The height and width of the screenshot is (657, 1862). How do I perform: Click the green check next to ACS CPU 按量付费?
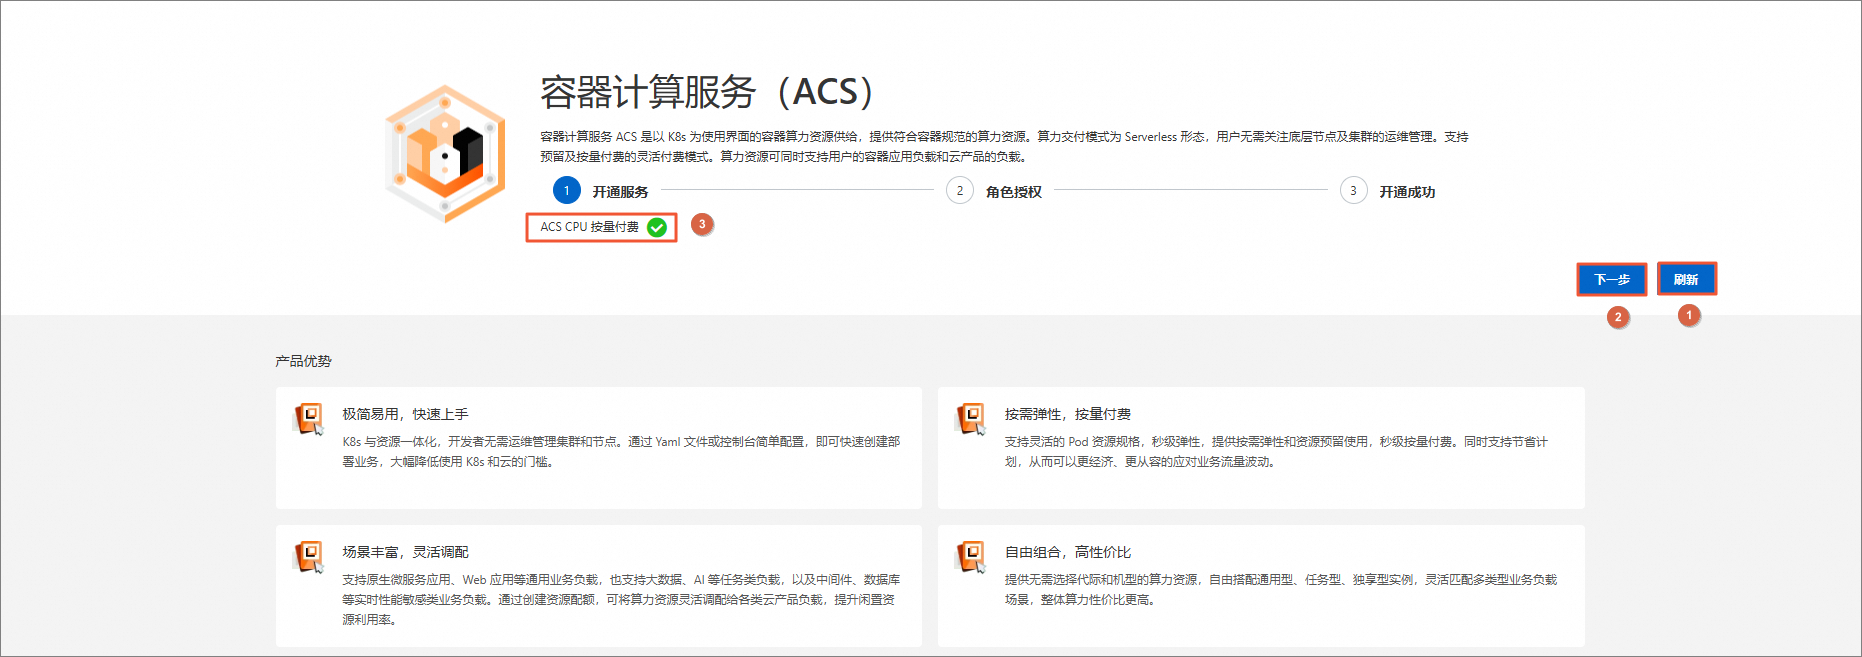(657, 227)
